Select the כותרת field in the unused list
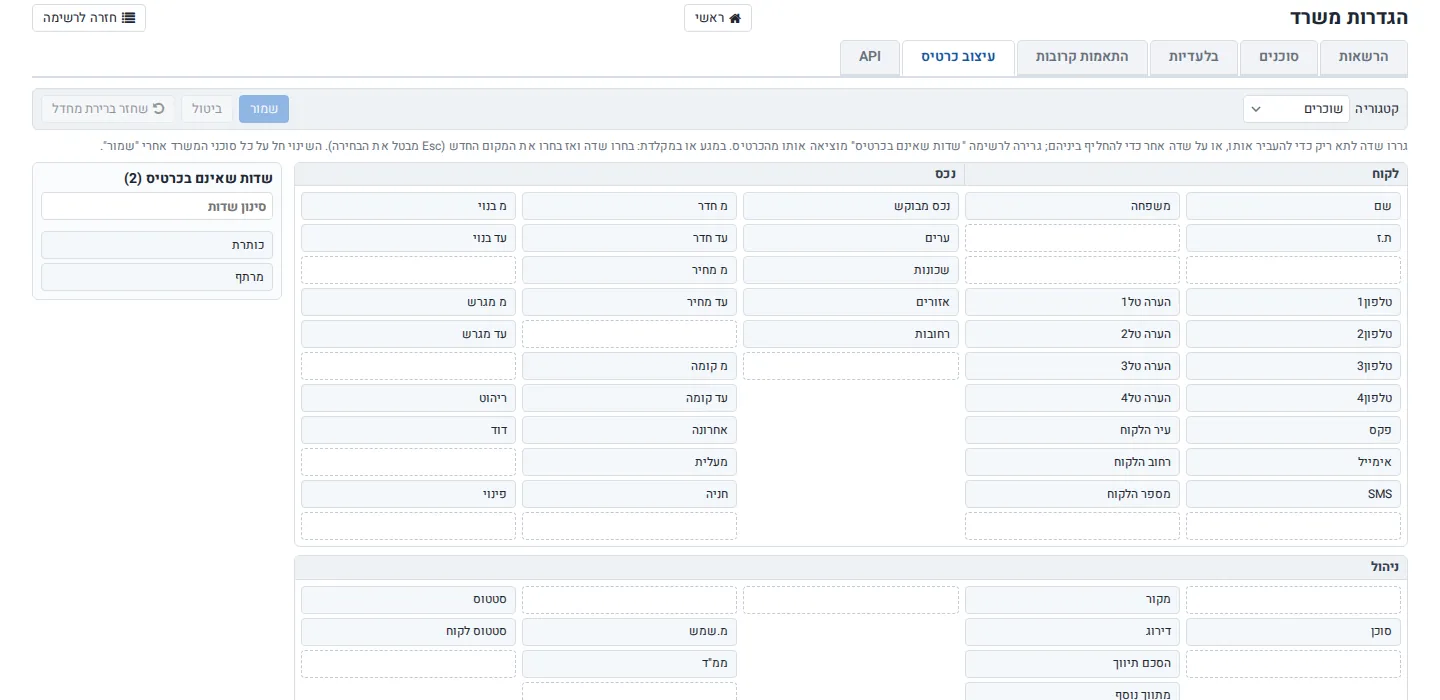 157,245
